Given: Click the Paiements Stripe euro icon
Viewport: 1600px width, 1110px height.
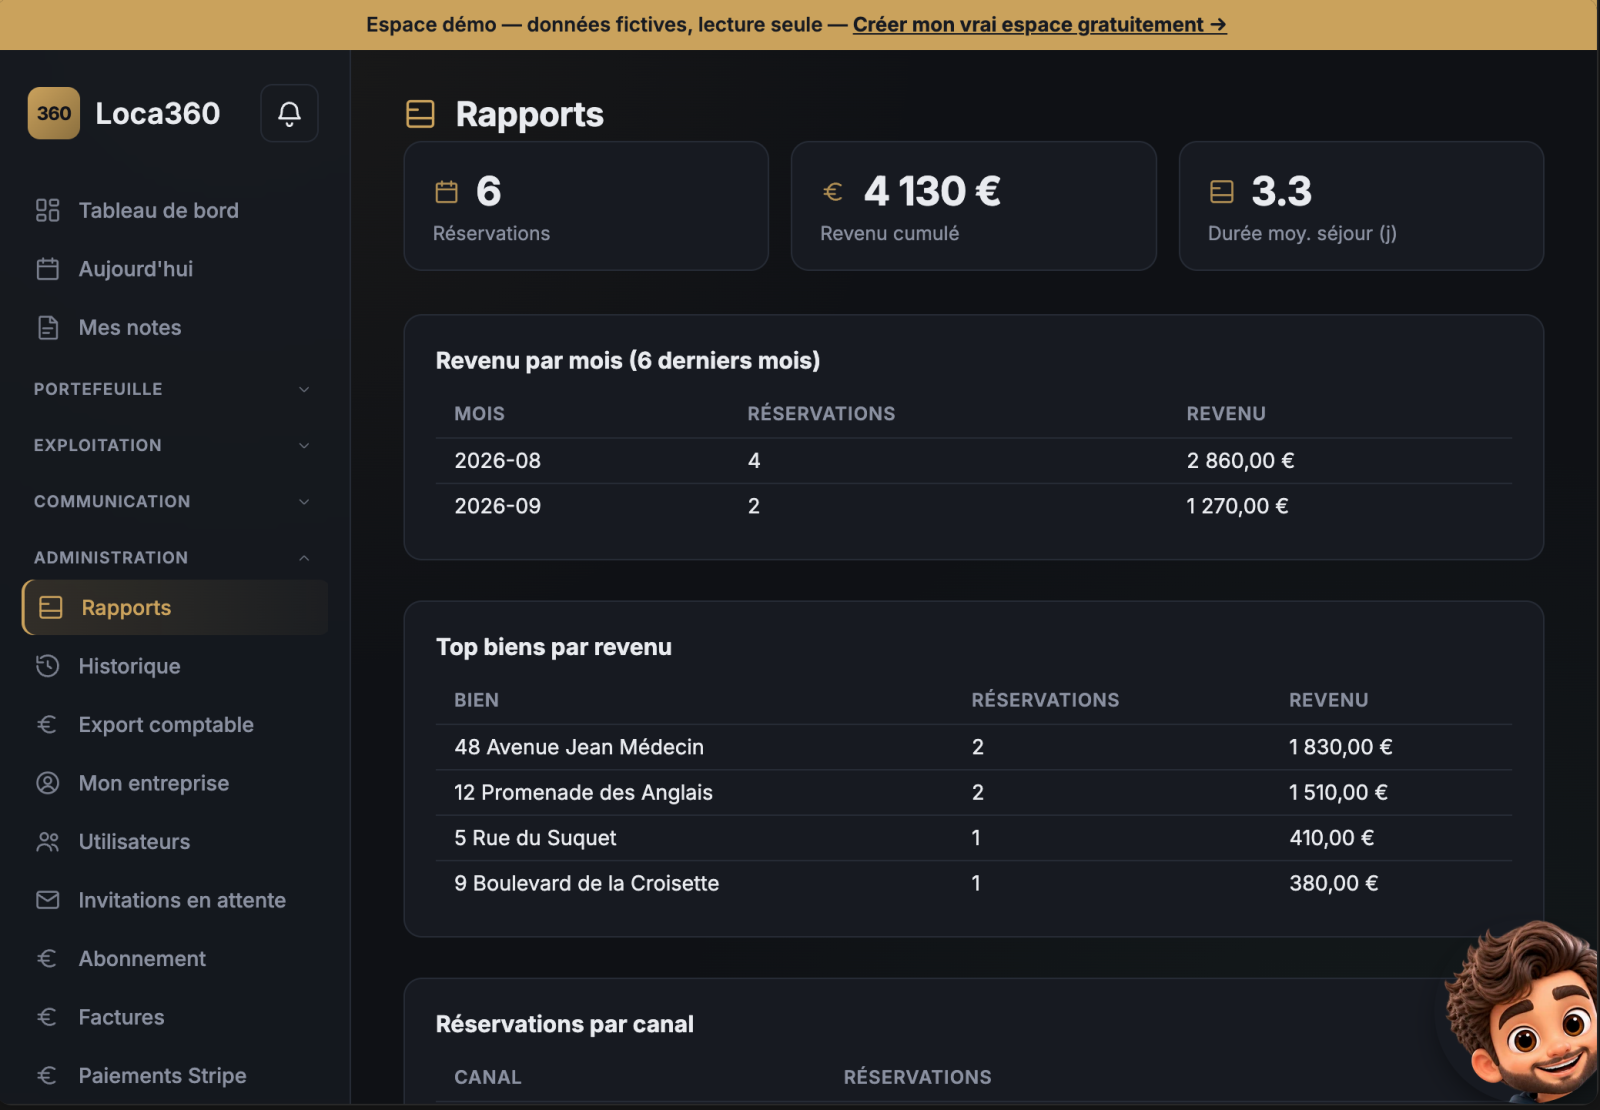Looking at the screenshot, I should (47, 1076).
